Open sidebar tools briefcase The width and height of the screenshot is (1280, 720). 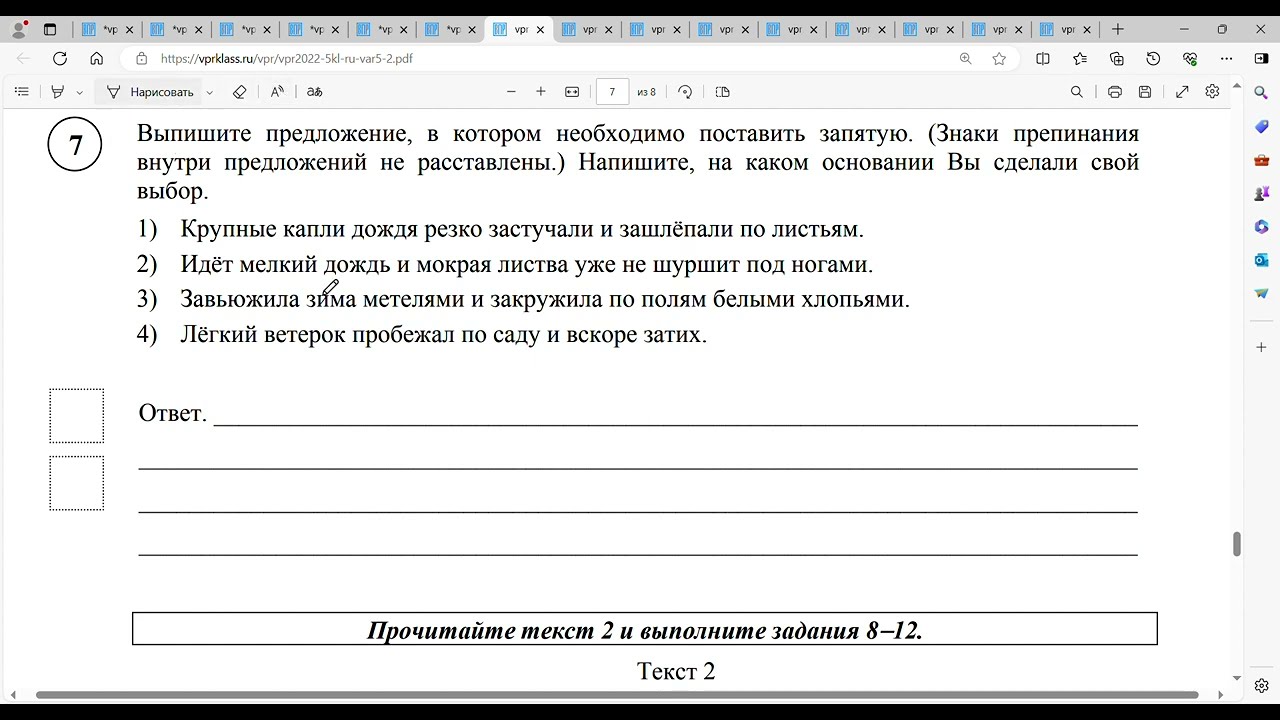pyautogui.click(x=1262, y=160)
